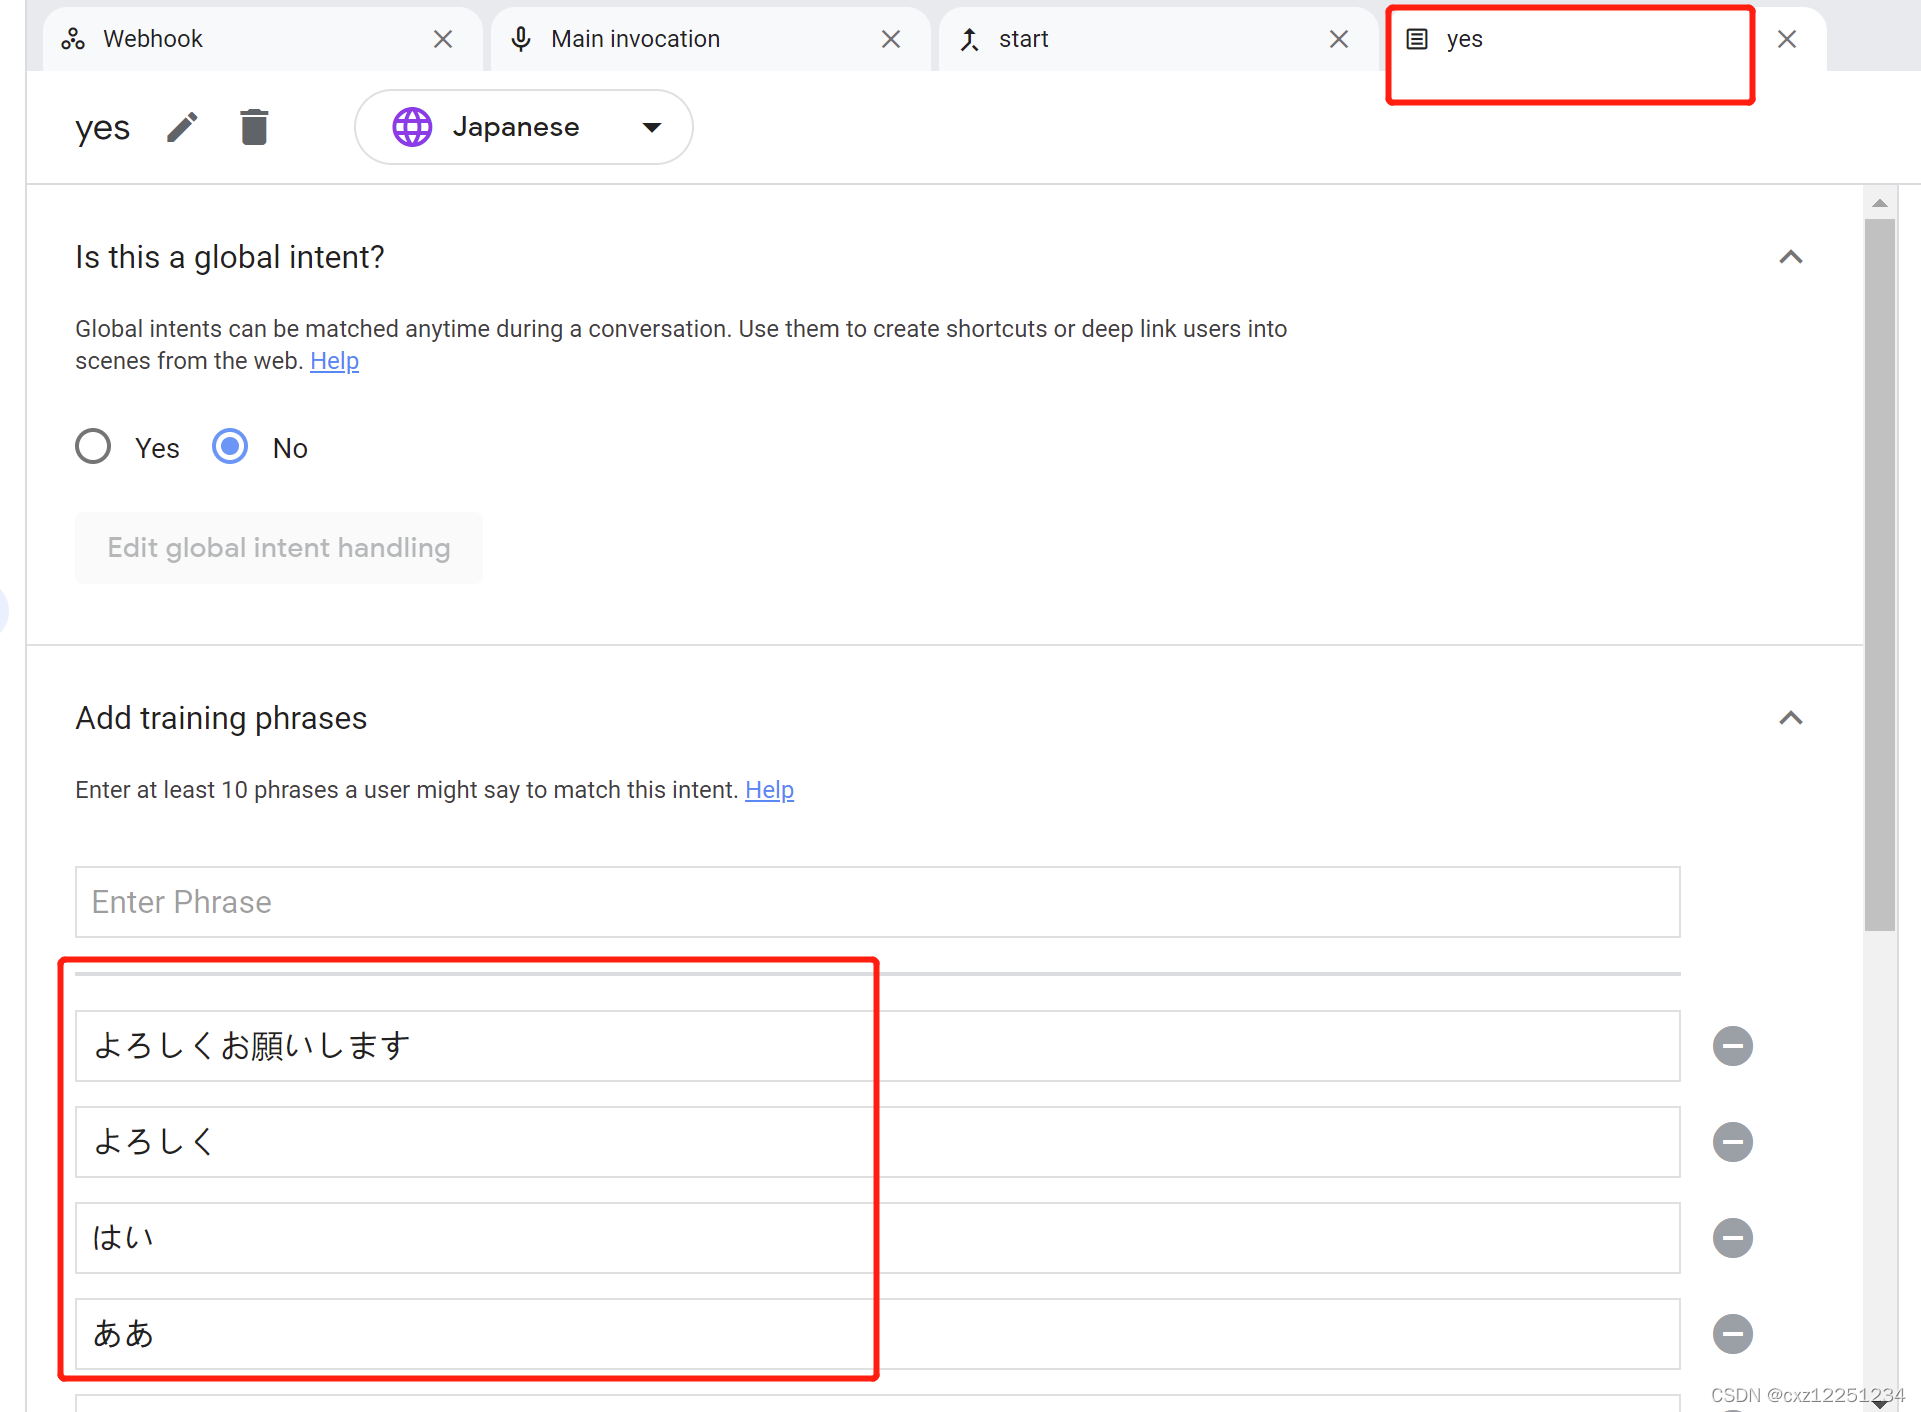Switch to the Webhook tab

pyautogui.click(x=152, y=39)
